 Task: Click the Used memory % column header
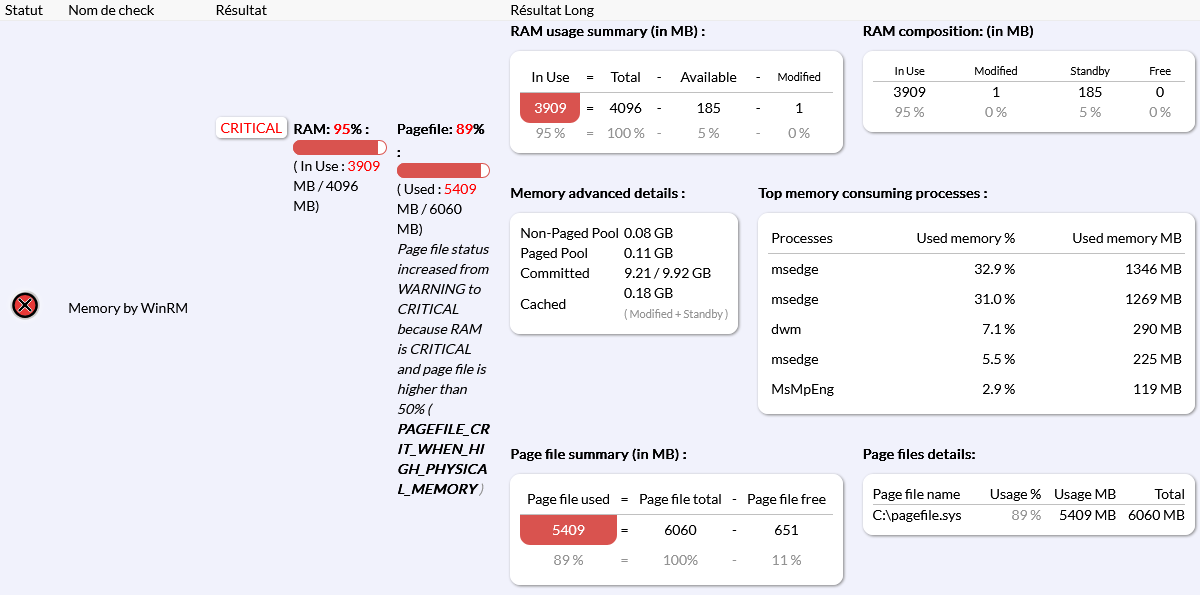[x=965, y=238]
